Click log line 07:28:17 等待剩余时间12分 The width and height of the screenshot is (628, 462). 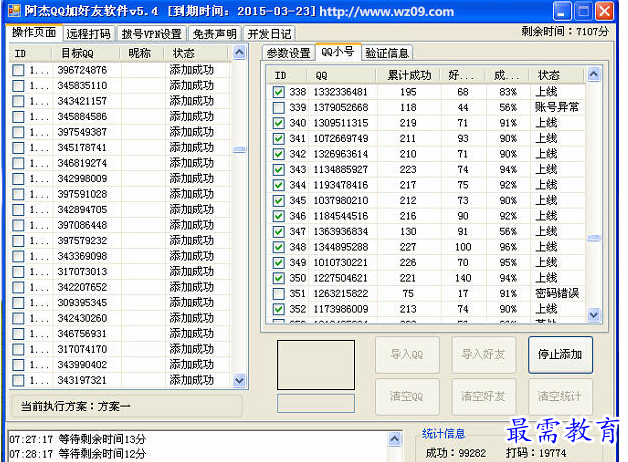click(x=77, y=454)
